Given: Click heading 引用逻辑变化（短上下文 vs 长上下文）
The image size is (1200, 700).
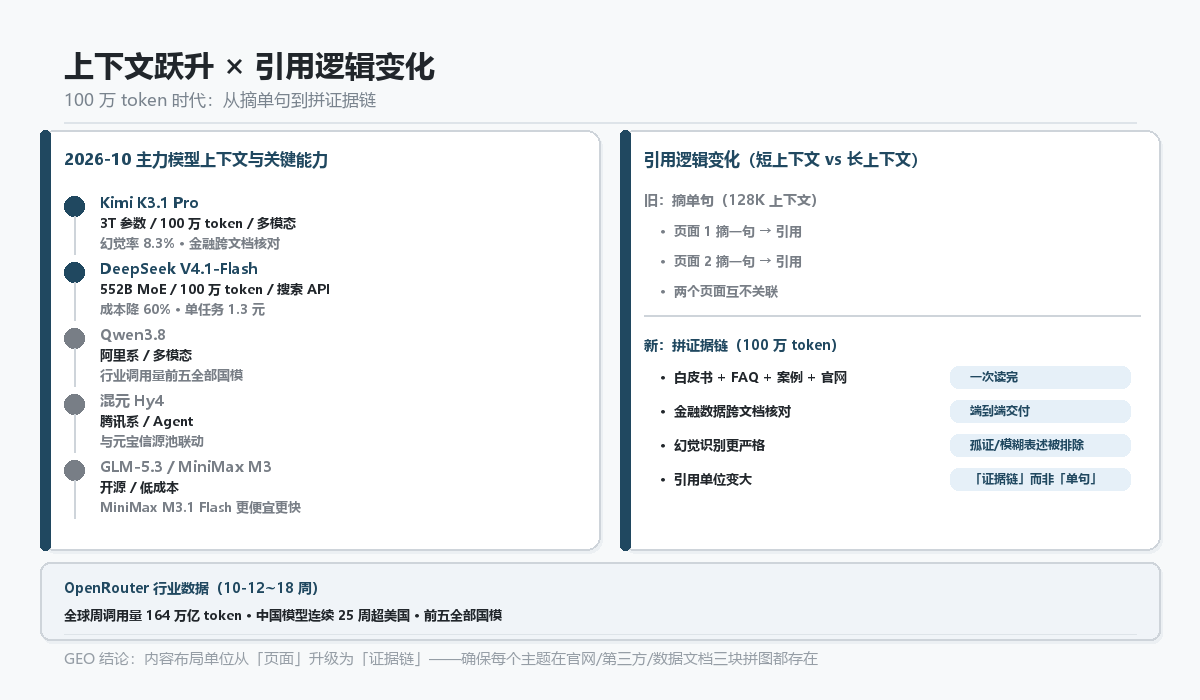Looking at the screenshot, I should coord(782,160).
